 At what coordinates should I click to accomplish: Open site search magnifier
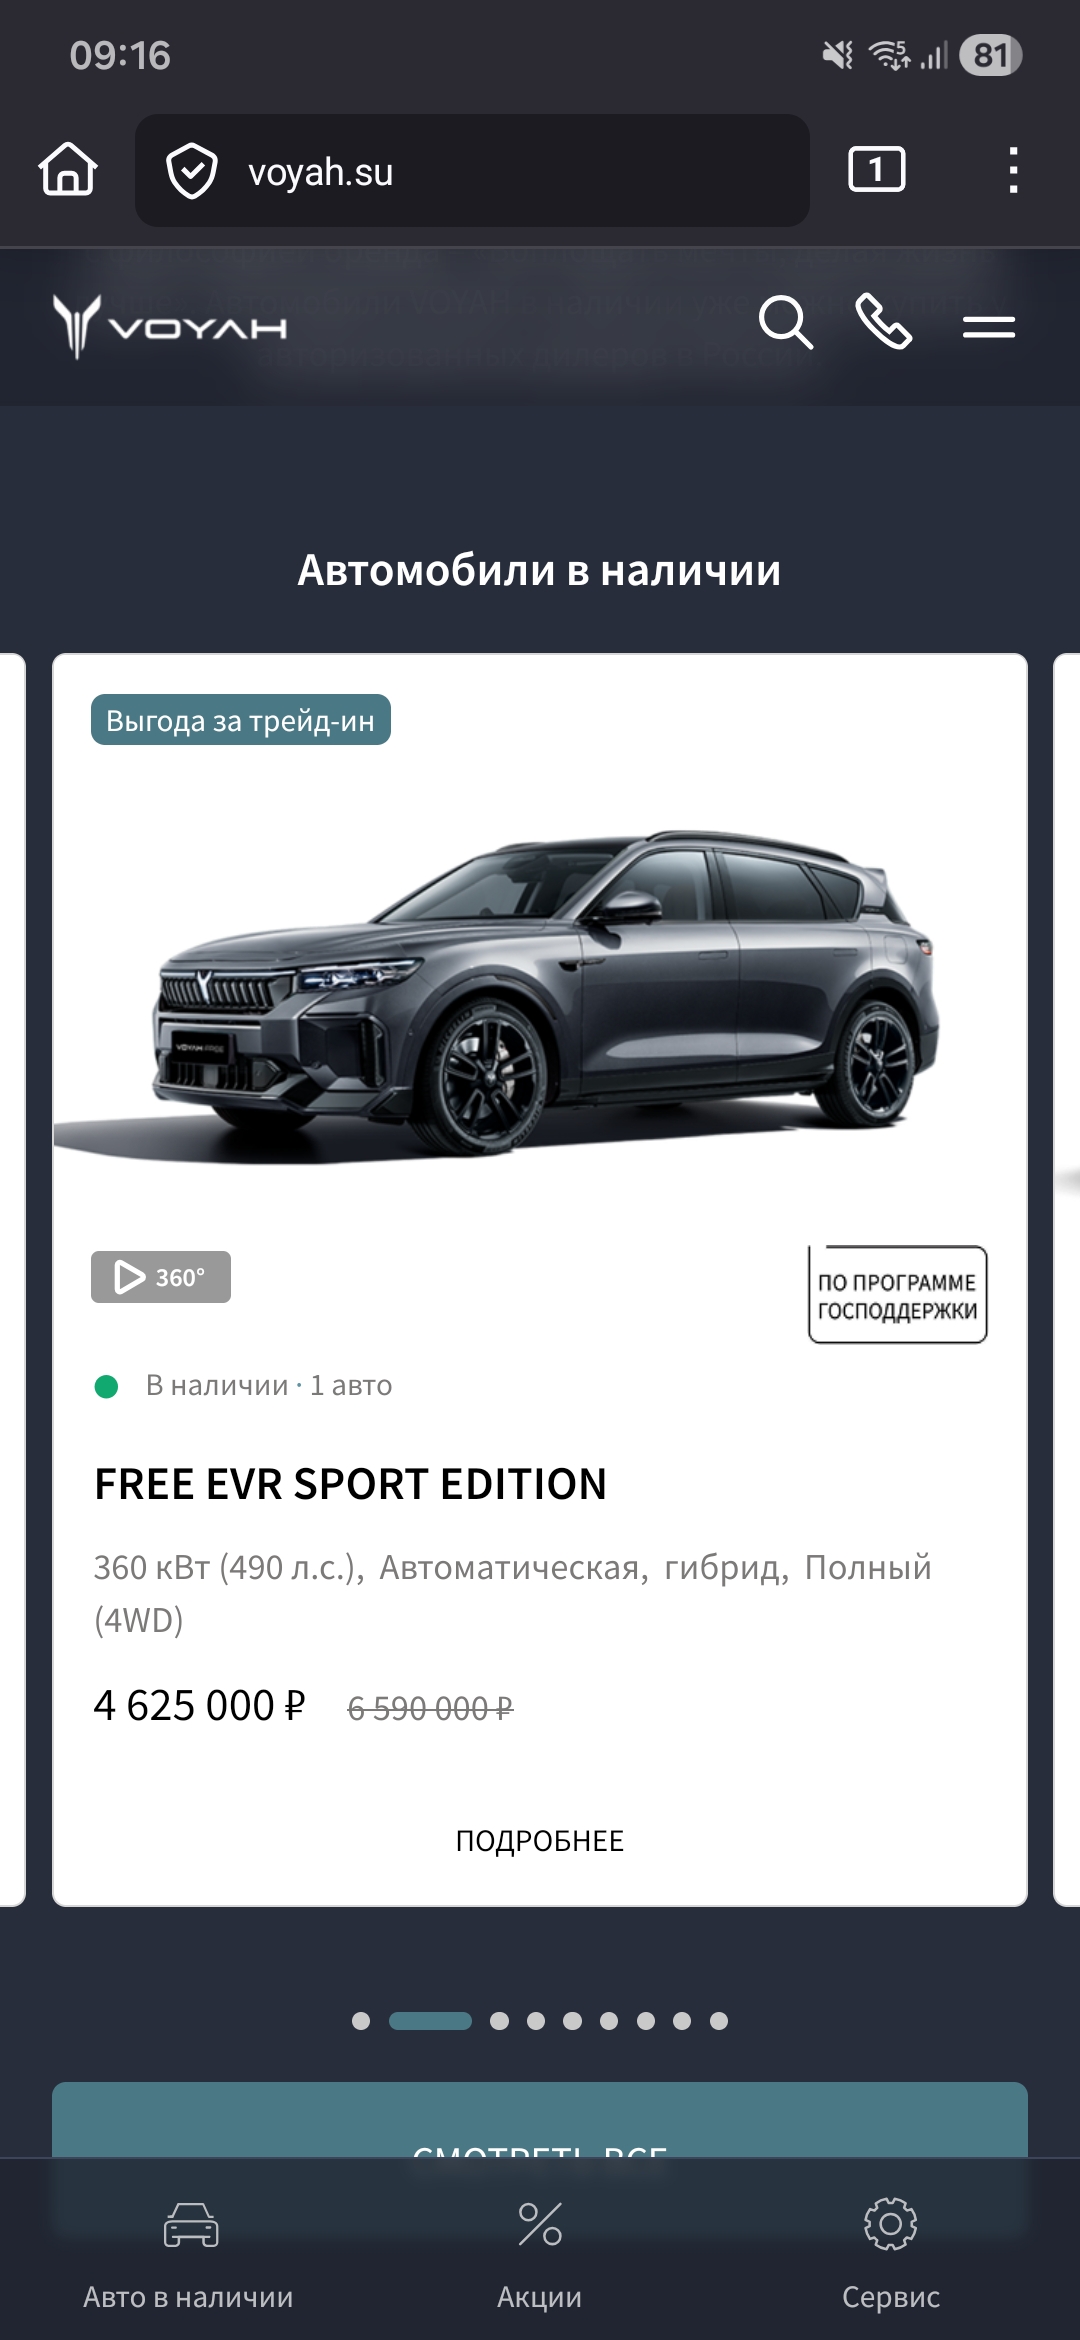click(x=785, y=323)
